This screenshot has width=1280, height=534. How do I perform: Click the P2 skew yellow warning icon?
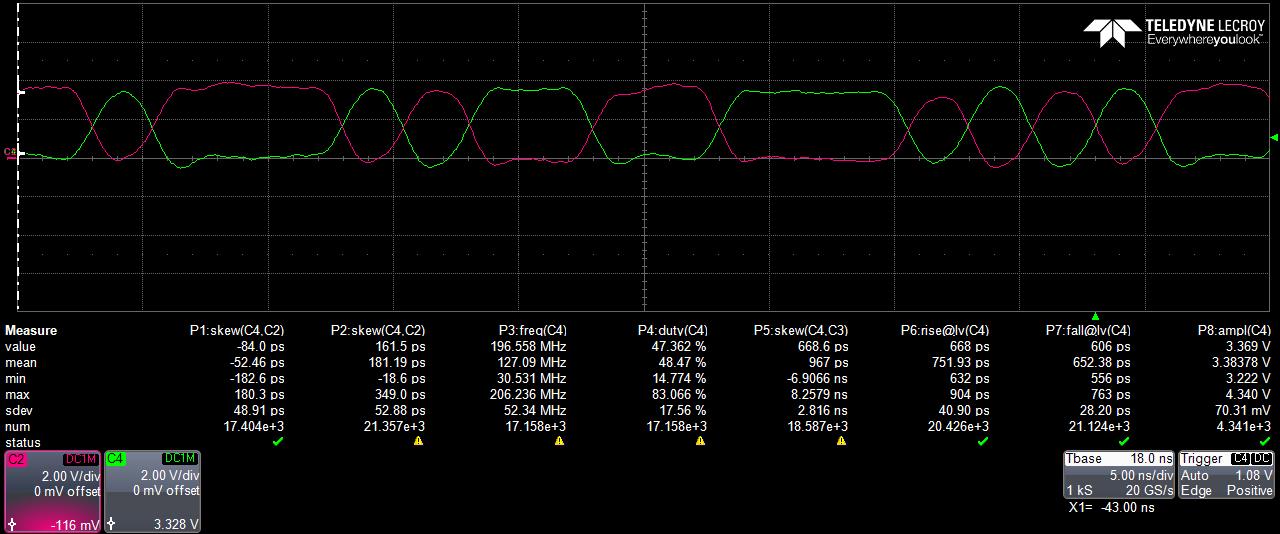[418, 441]
